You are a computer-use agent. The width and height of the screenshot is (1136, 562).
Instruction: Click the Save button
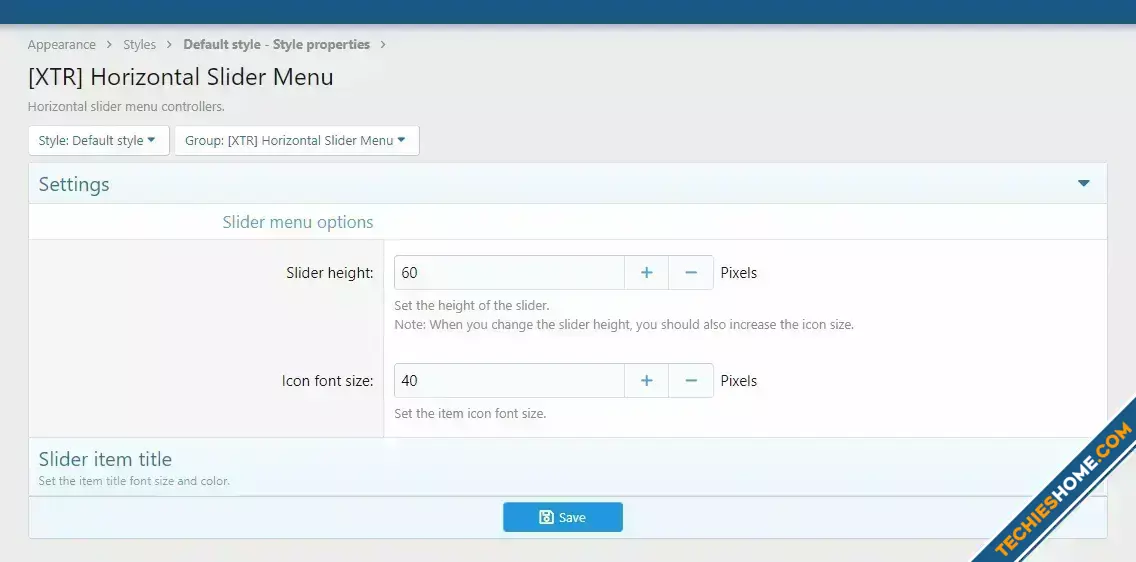tap(562, 517)
